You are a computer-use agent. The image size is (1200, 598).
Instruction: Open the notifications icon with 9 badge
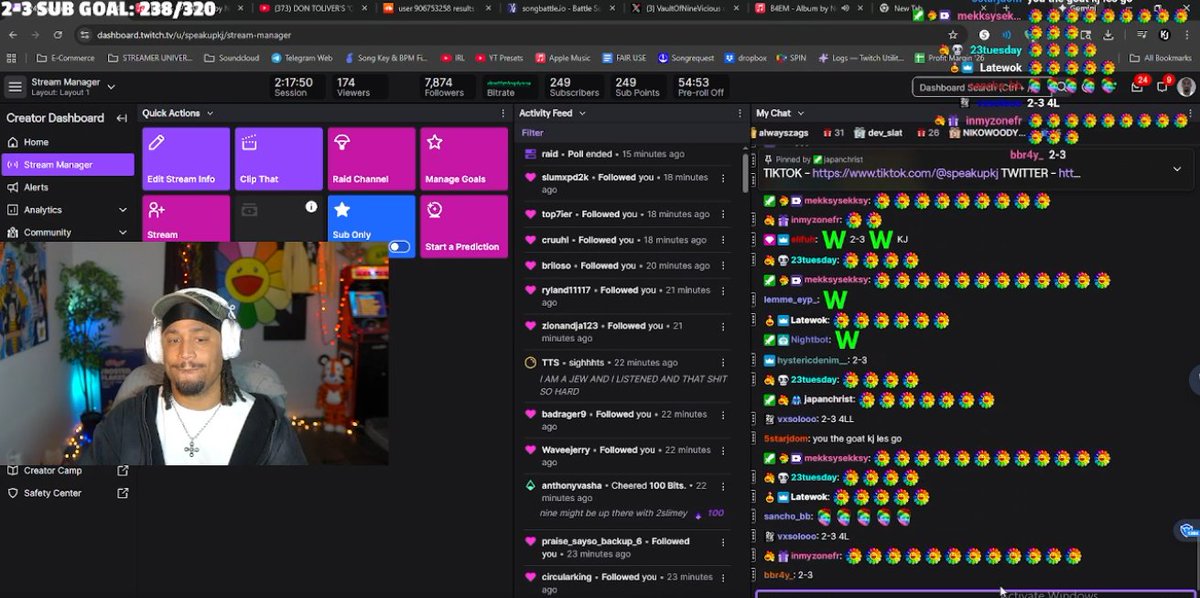point(1163,87)
